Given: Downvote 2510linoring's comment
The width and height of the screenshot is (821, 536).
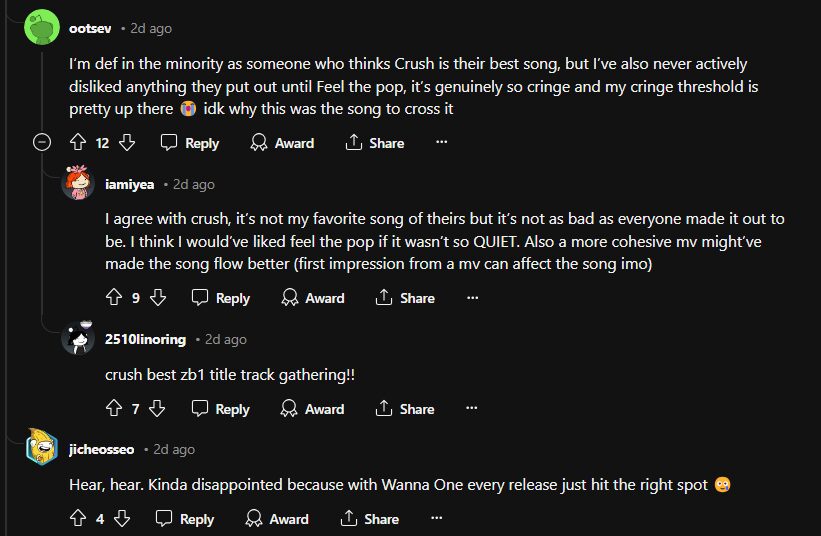Looking at the screenshot, I should 157,408.
